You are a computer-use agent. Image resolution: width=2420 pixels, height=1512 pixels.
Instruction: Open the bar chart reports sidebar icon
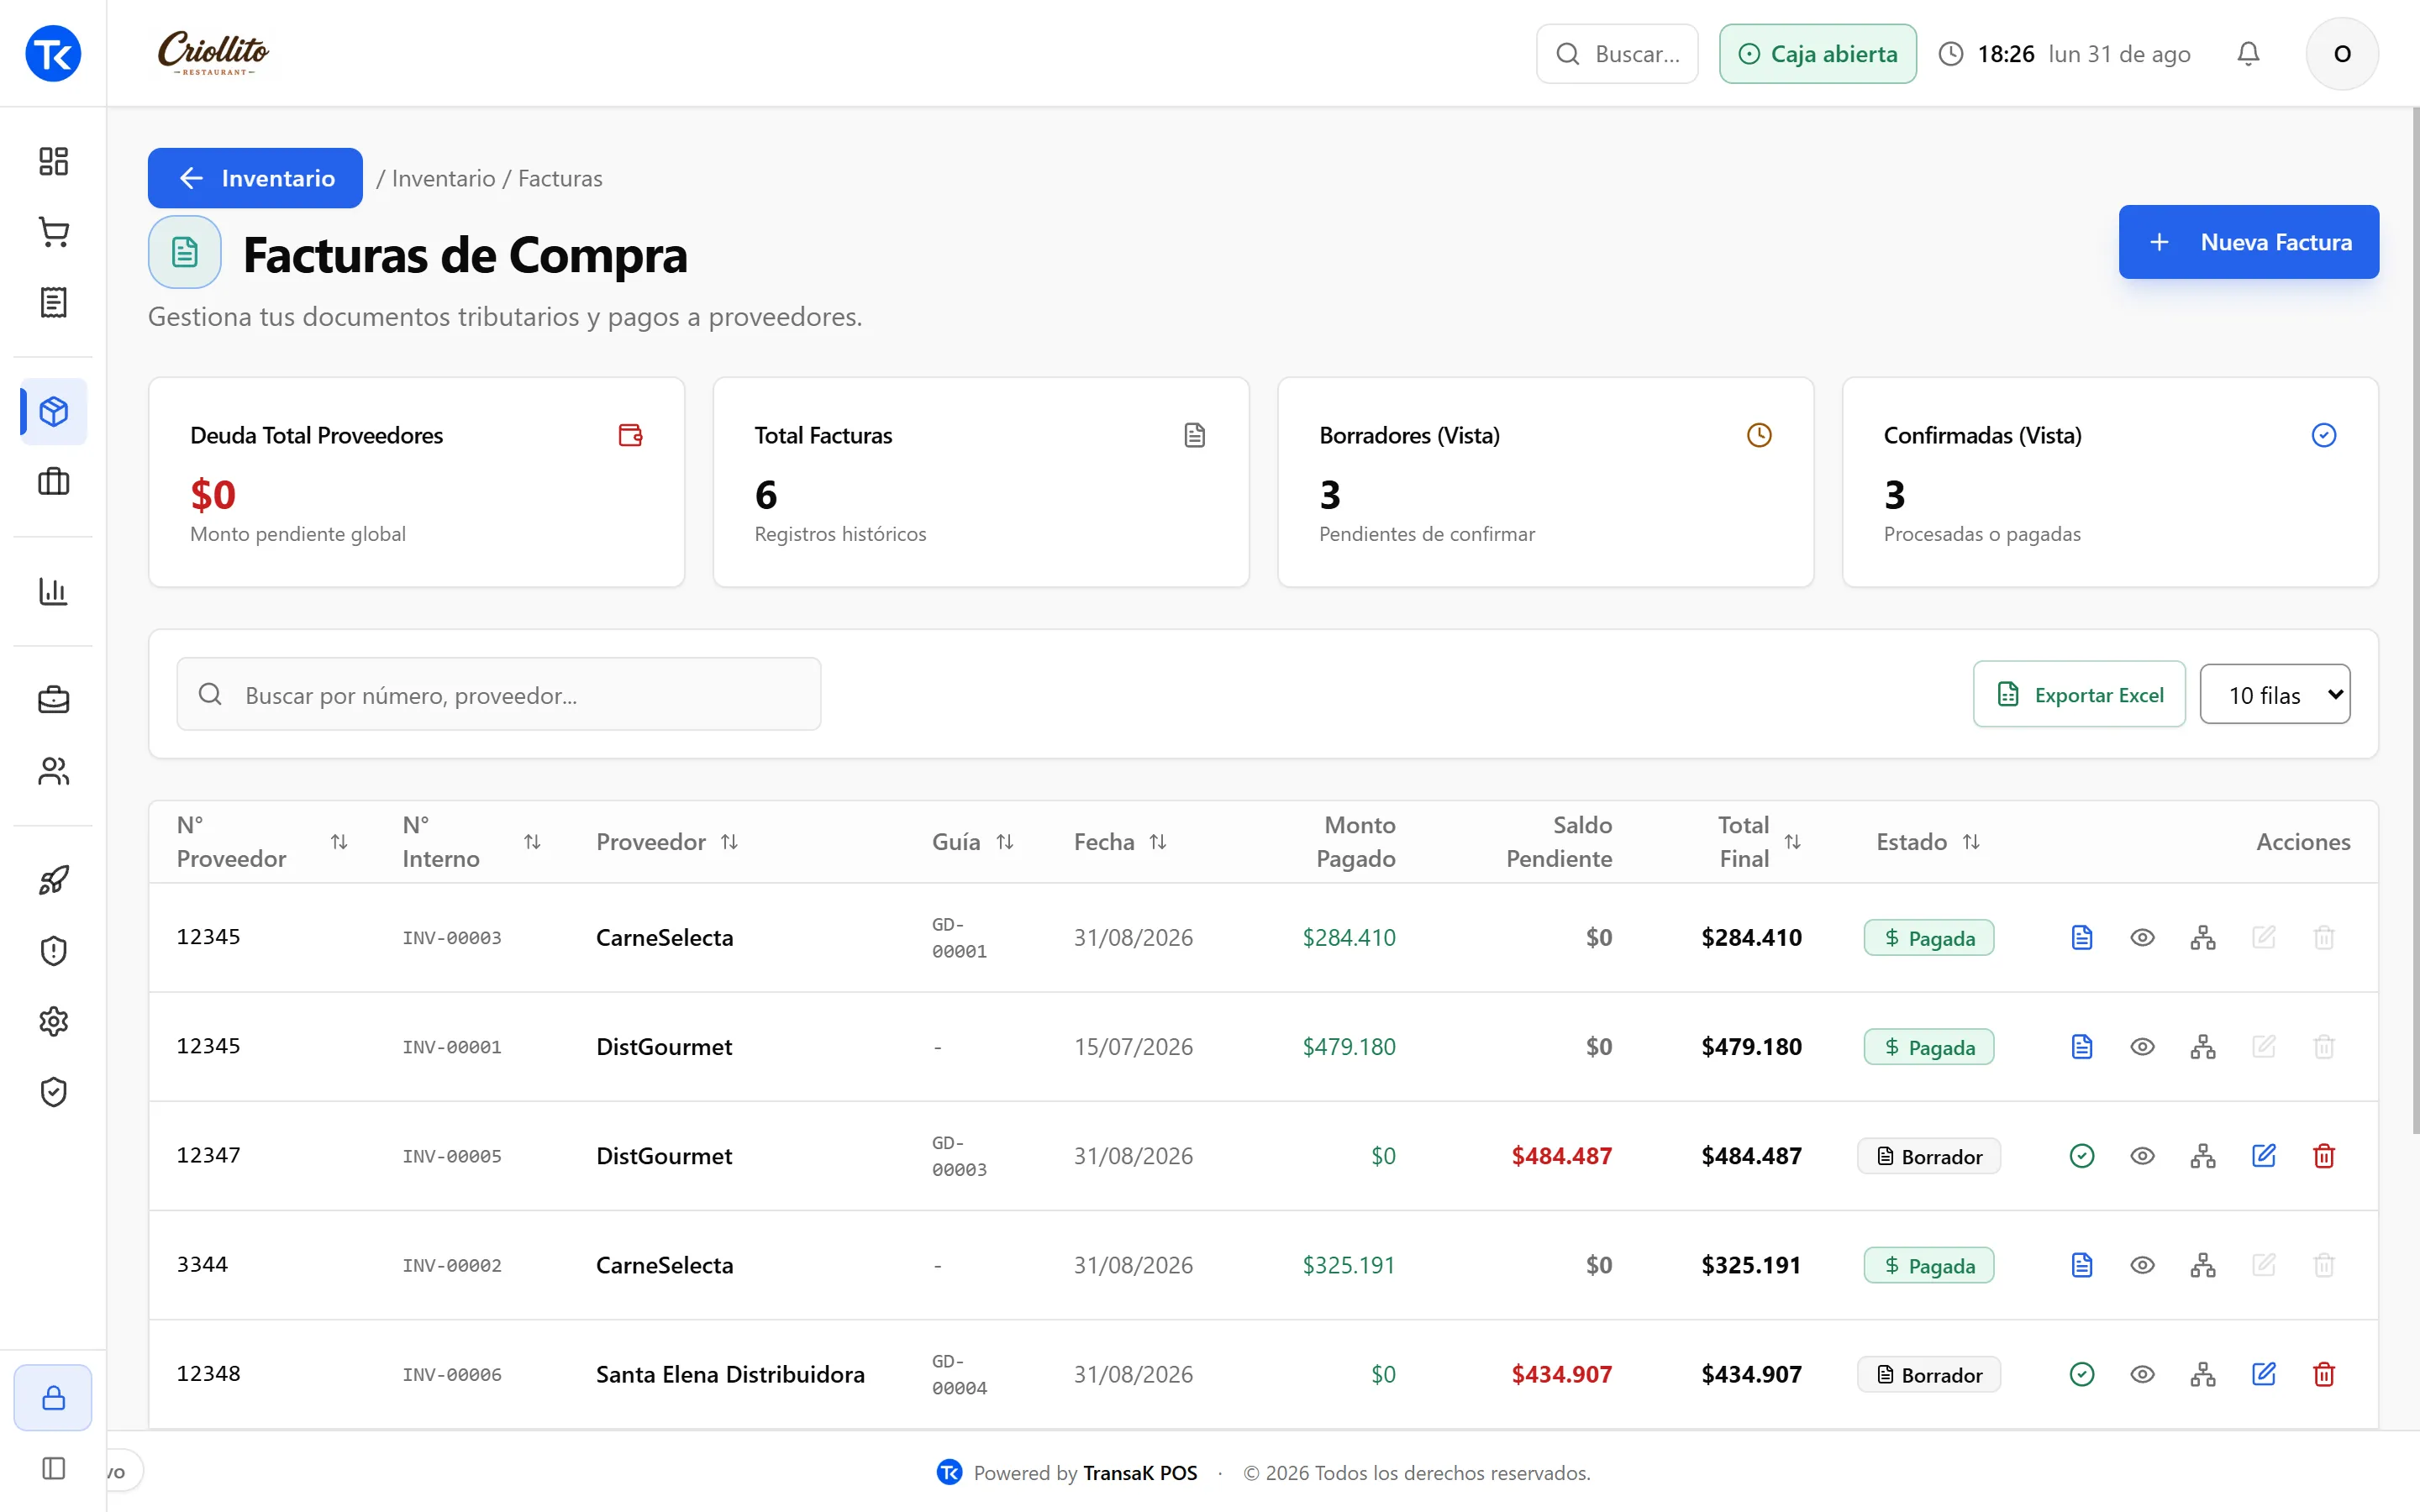tap(53, 591)
